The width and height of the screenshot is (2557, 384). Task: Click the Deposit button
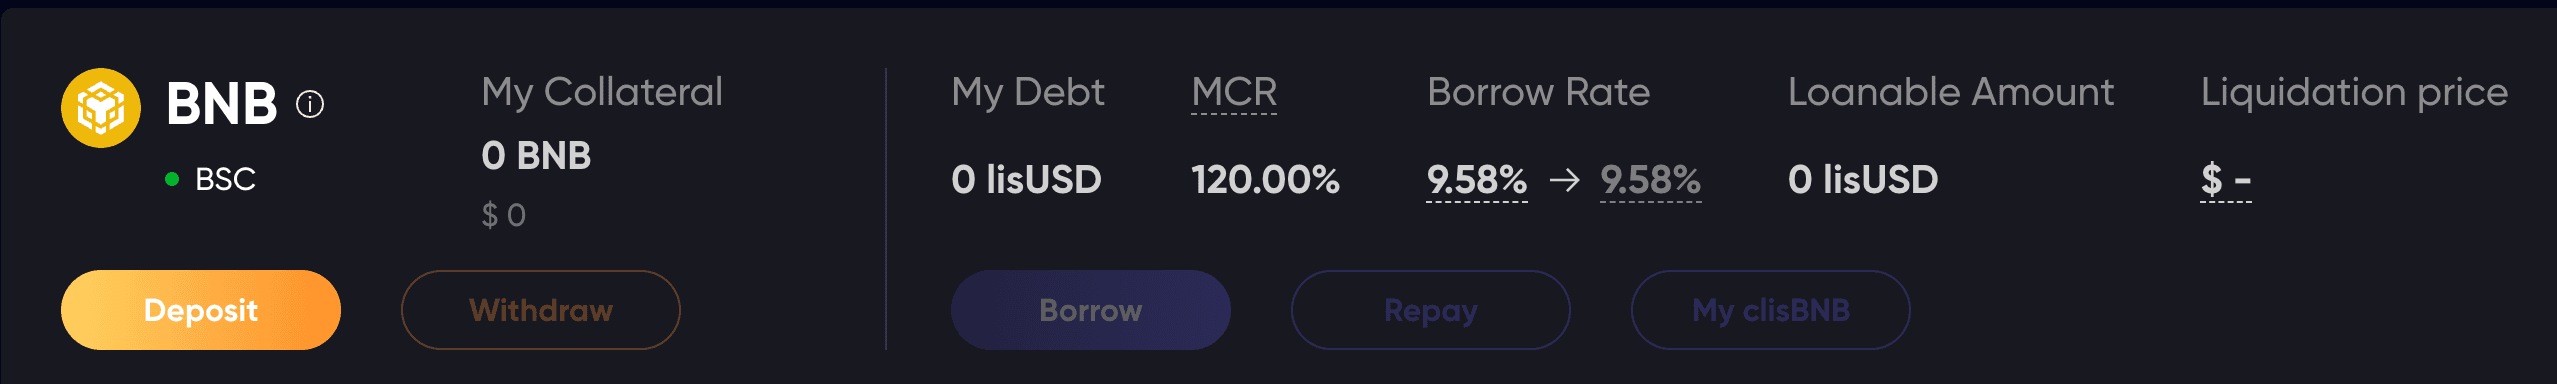pyautogui.click(x=201, y=310)
